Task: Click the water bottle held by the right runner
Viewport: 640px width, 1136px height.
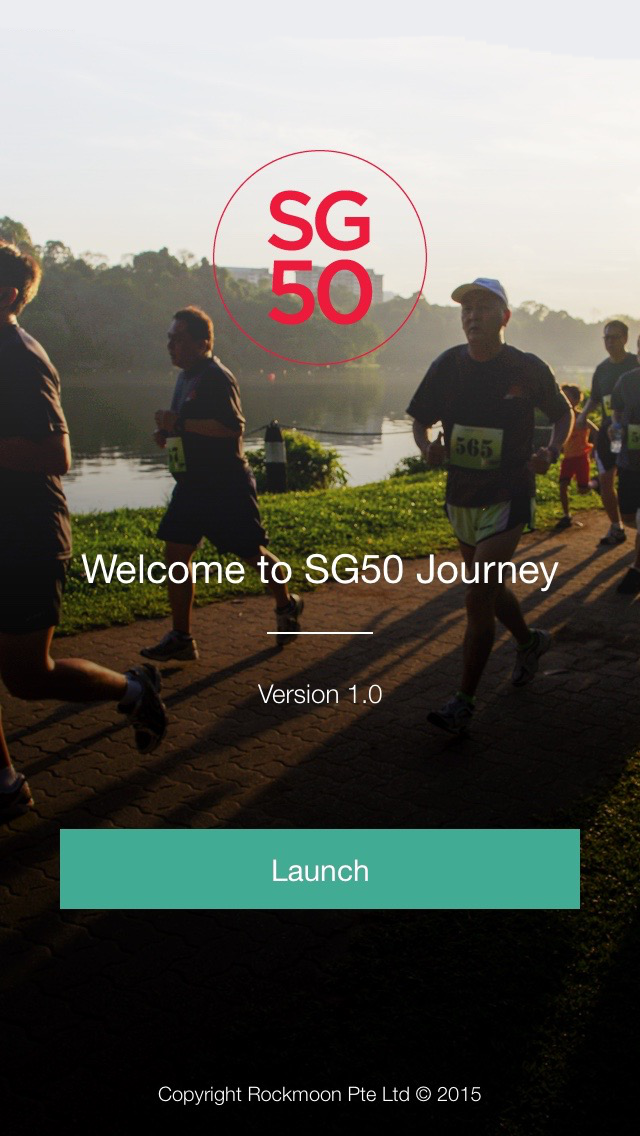Action: 615,438
